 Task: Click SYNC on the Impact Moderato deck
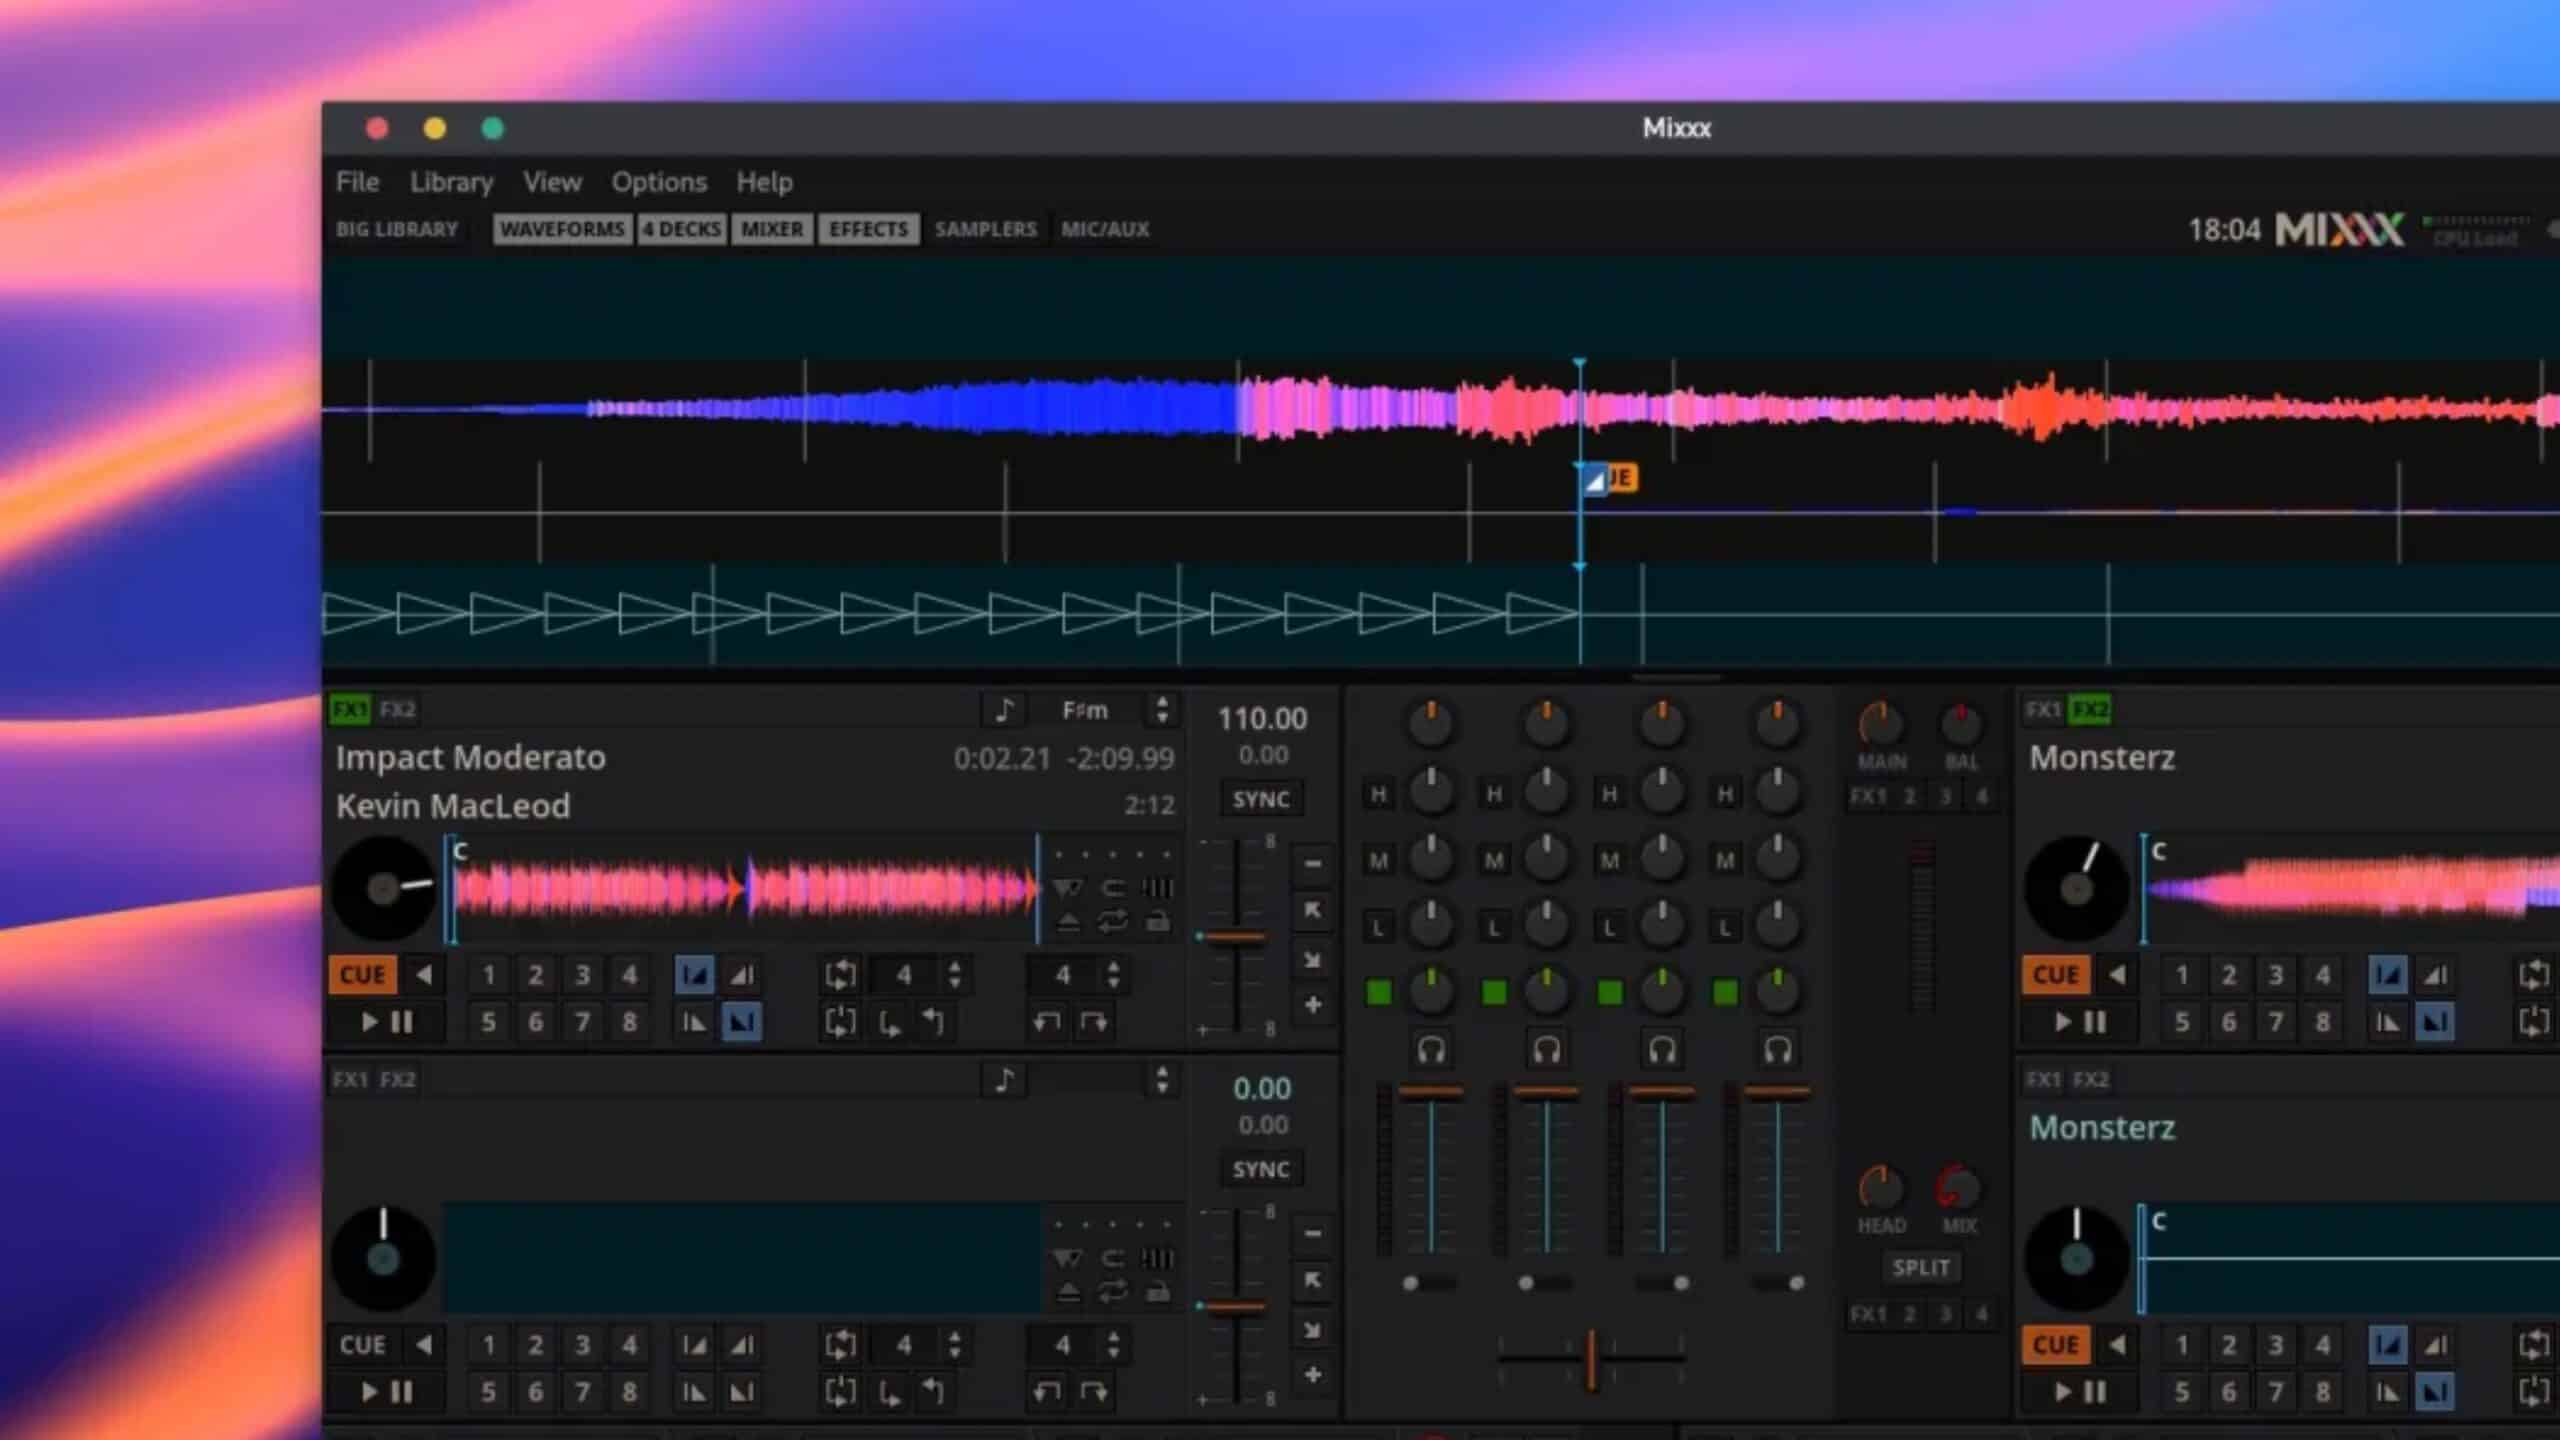click(1261, 799)
